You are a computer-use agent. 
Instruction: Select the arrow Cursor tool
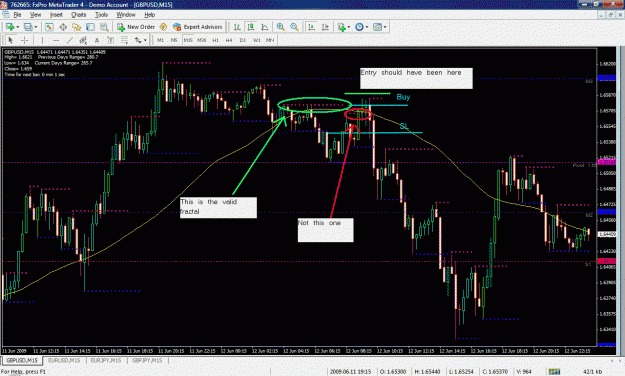pyautogui.click(x=11, y=40)
